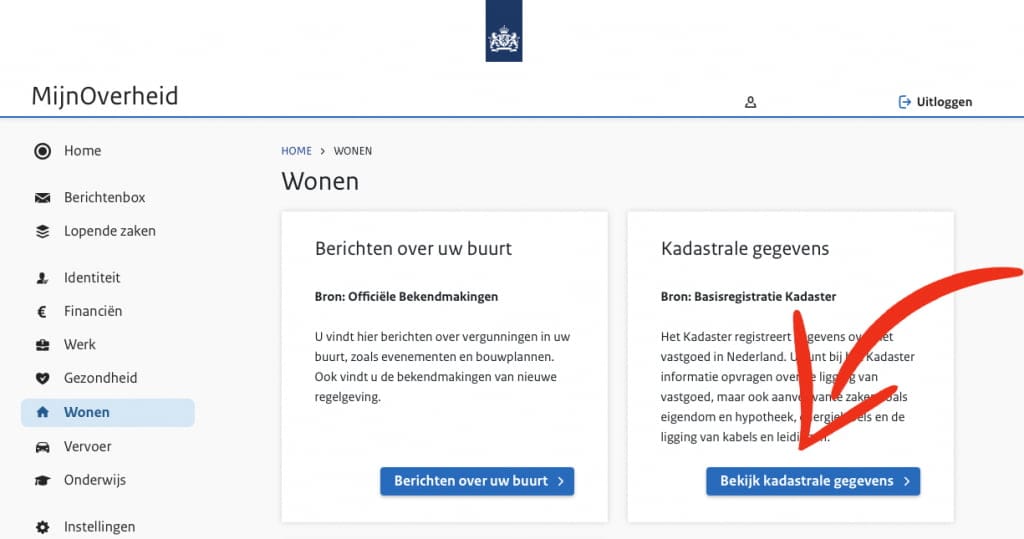
Task: Open Onderwijs in the sidebar
Action: [95, 480]
